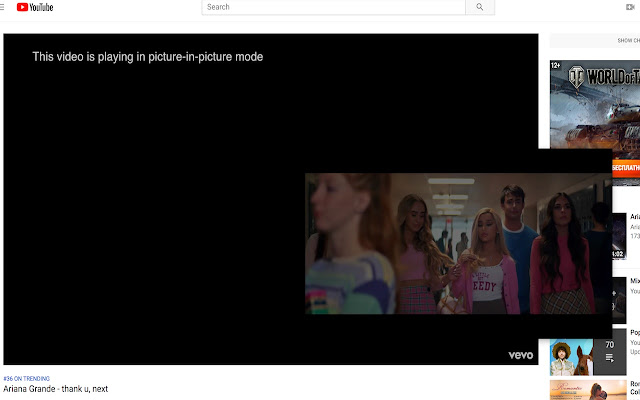Click the picture-in-picture floating video window
The height and width of the screenshot is (400, 640).
458,244
